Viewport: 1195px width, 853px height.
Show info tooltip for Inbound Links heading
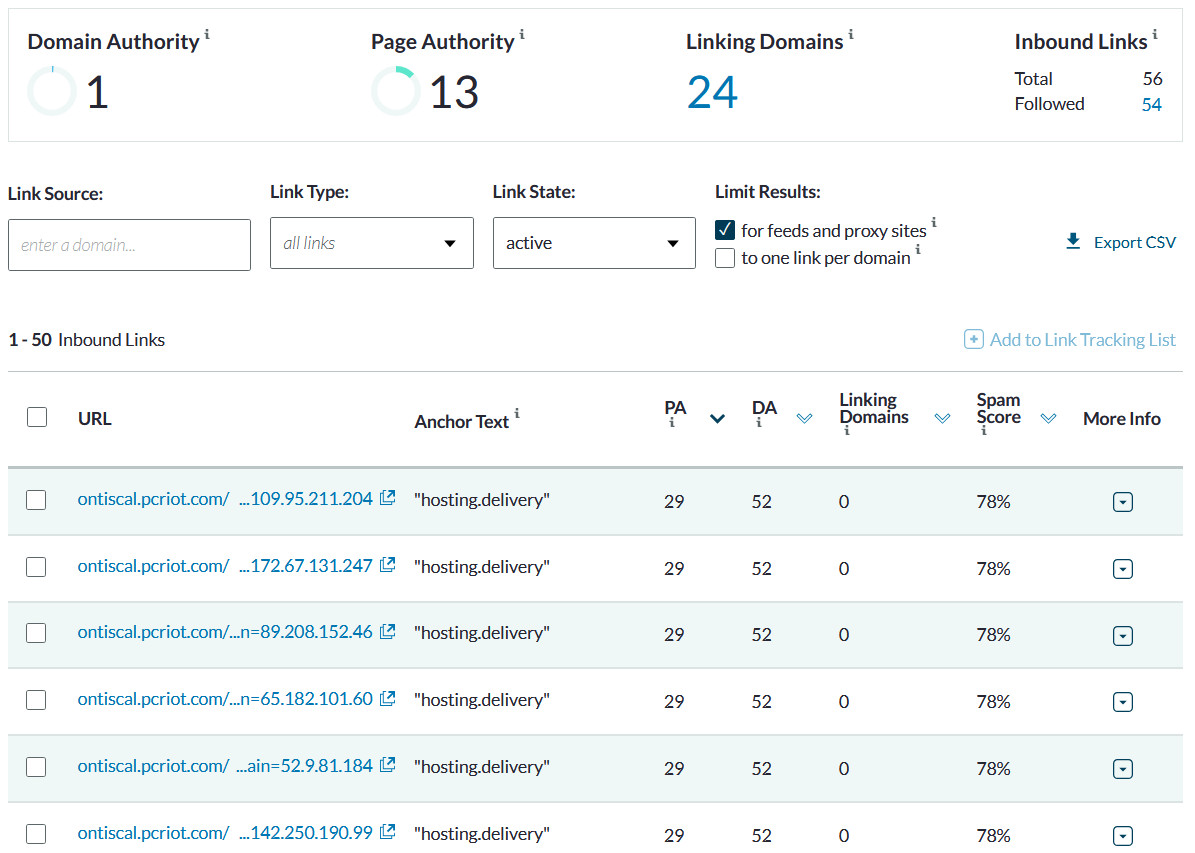1155,34
